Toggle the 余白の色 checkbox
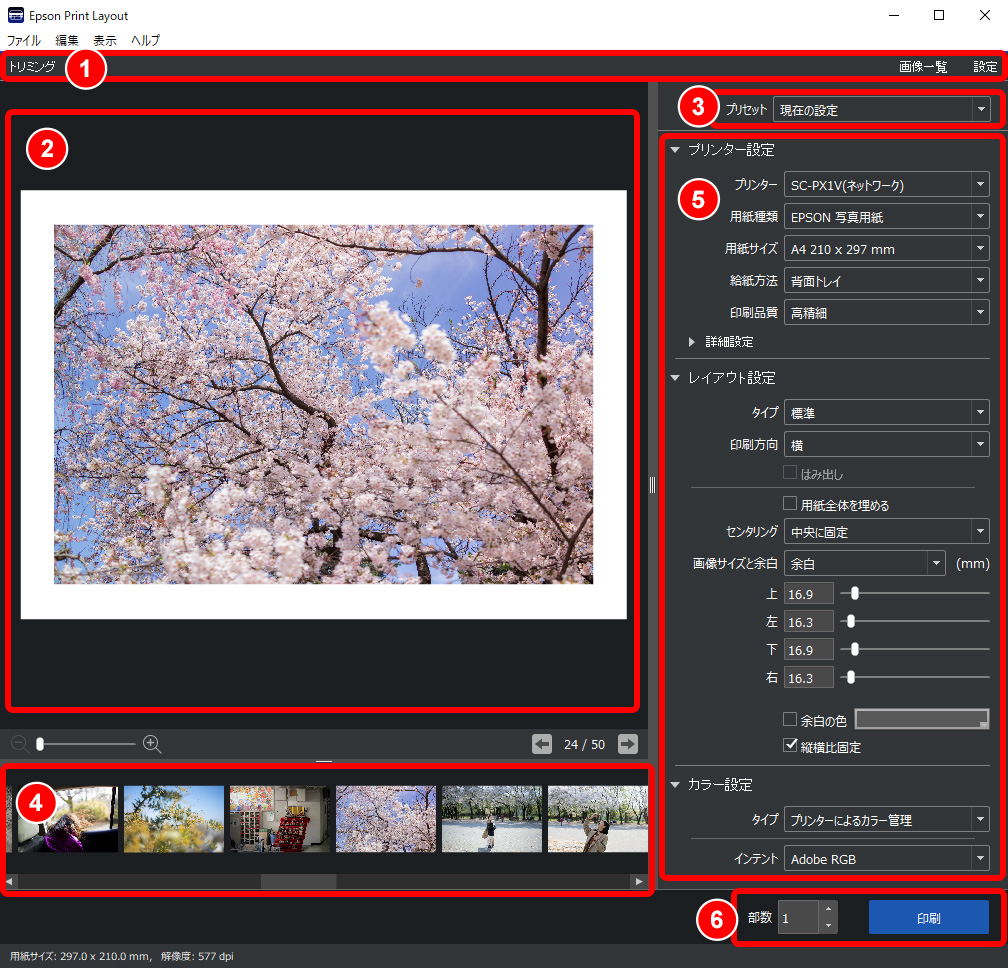The height and width of the screenshot is (968, 1008). 791,719
